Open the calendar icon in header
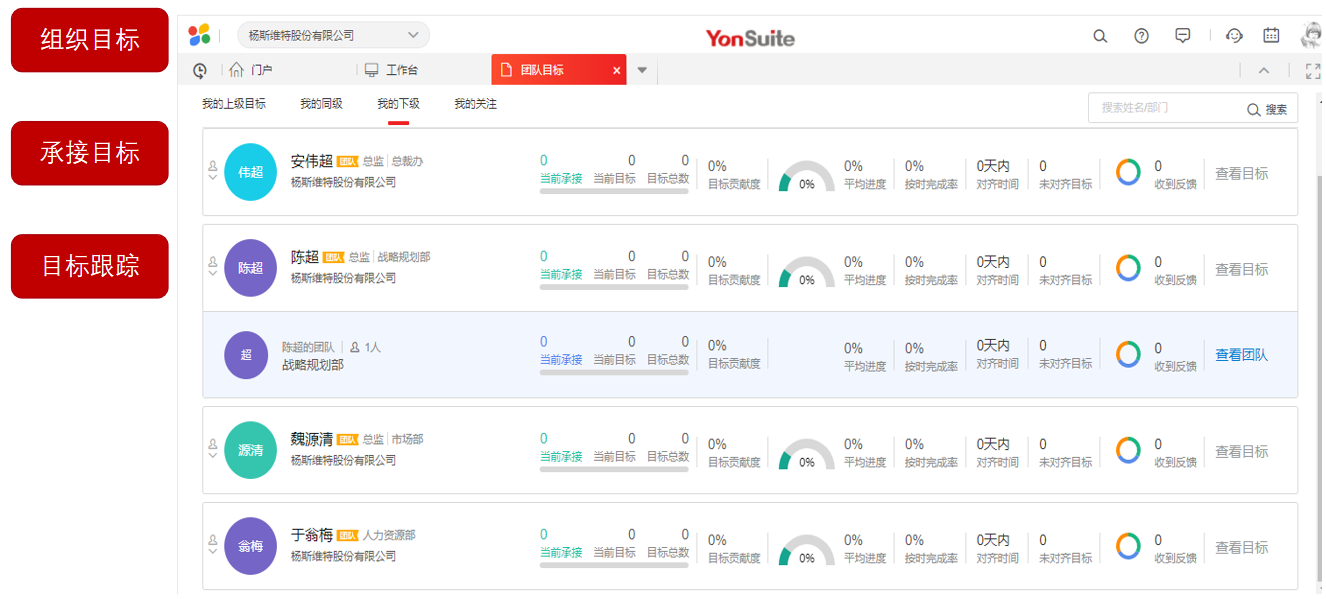The width and height of the screenshot is (1326, 599). [1271, 36]
